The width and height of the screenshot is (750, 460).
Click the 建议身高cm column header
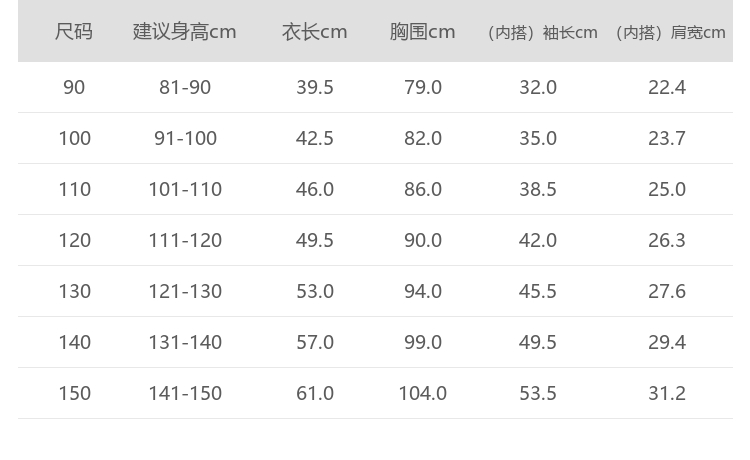(185, 32)
